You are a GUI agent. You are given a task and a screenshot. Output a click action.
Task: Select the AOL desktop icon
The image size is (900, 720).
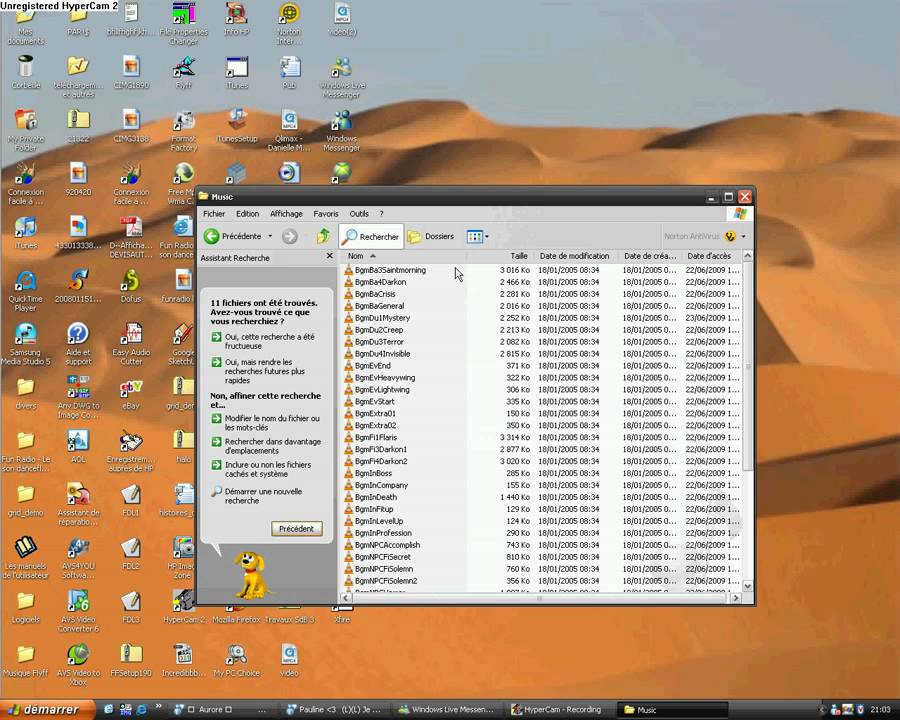pyautogui.click(x=78, y=446)
